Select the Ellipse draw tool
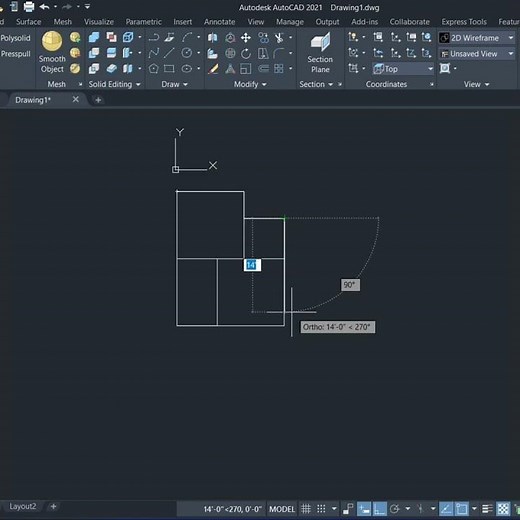The width and height of the screenshot is (520, 520). (x=187, y=69)
